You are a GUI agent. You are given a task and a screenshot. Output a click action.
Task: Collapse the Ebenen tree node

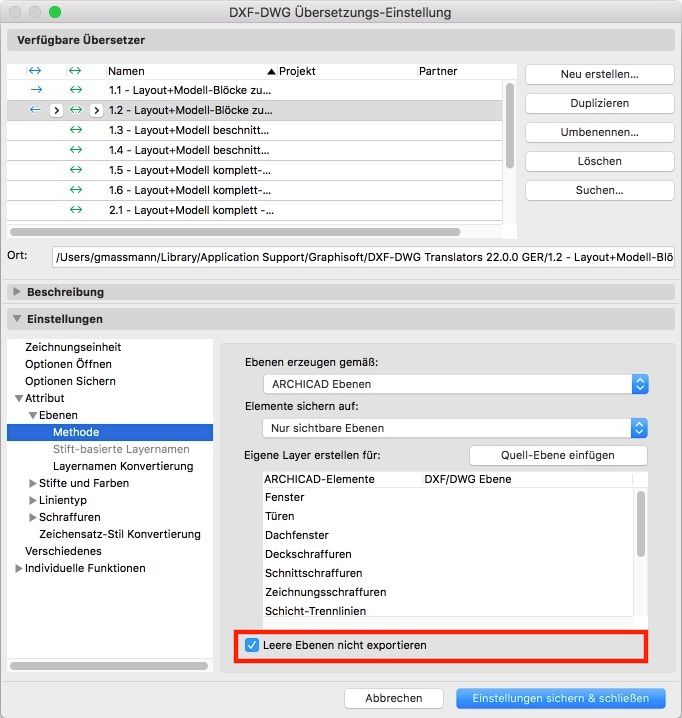[x=33, y=415]
